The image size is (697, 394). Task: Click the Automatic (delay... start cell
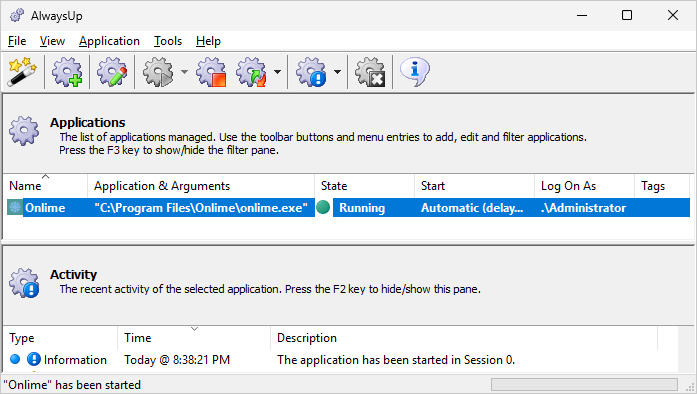[472, 208]
